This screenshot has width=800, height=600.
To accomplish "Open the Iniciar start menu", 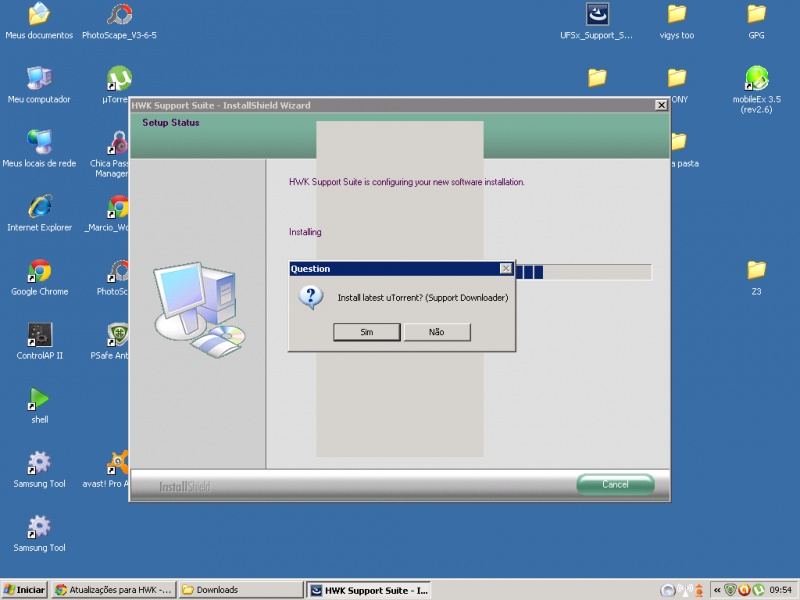I will point(24,590).
